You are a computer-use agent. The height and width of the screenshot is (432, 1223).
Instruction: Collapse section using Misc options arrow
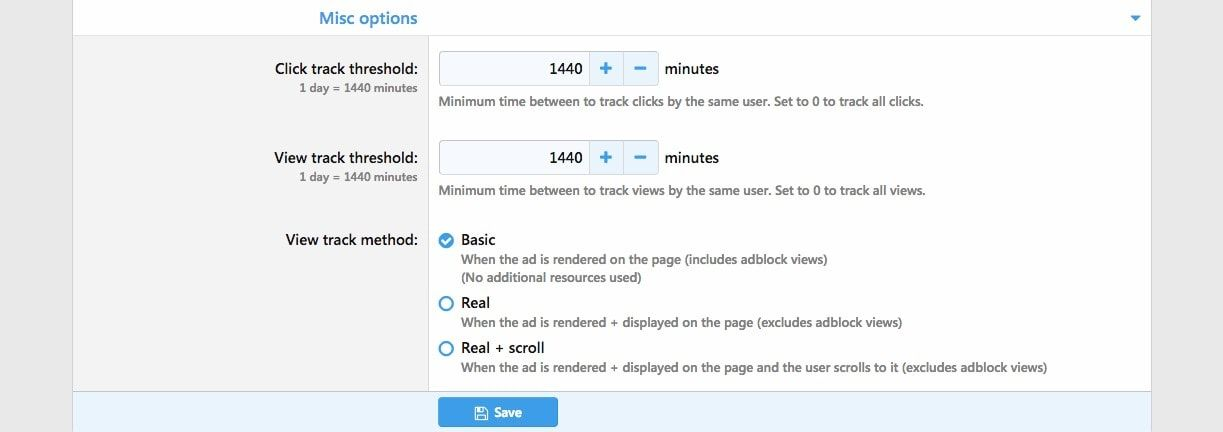coord(1135,18)
